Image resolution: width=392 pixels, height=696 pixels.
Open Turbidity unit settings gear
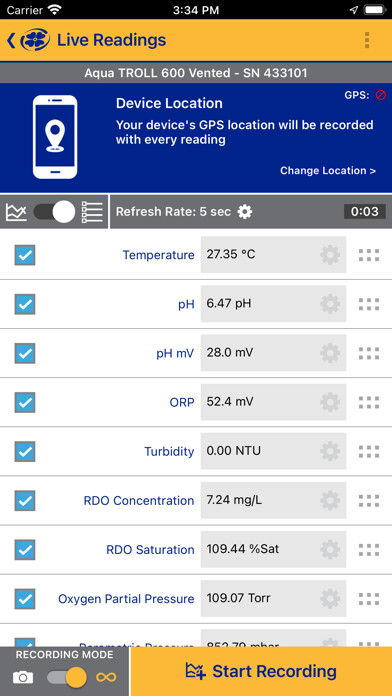(330, 451)
